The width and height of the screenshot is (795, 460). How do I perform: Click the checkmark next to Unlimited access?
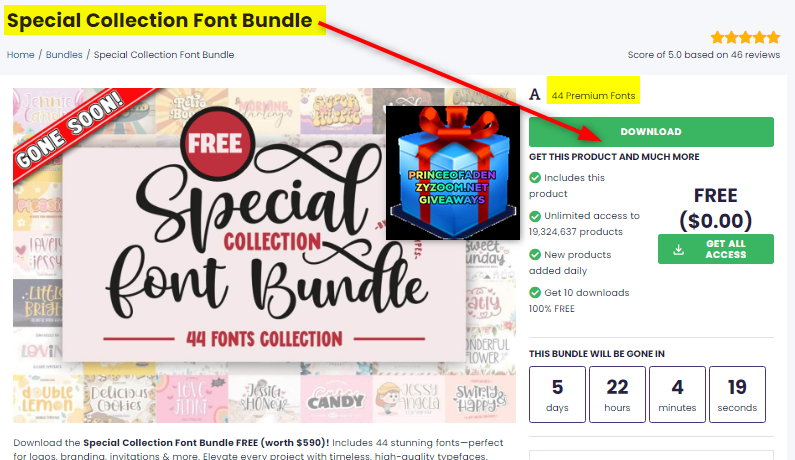[x=535, y=216]
